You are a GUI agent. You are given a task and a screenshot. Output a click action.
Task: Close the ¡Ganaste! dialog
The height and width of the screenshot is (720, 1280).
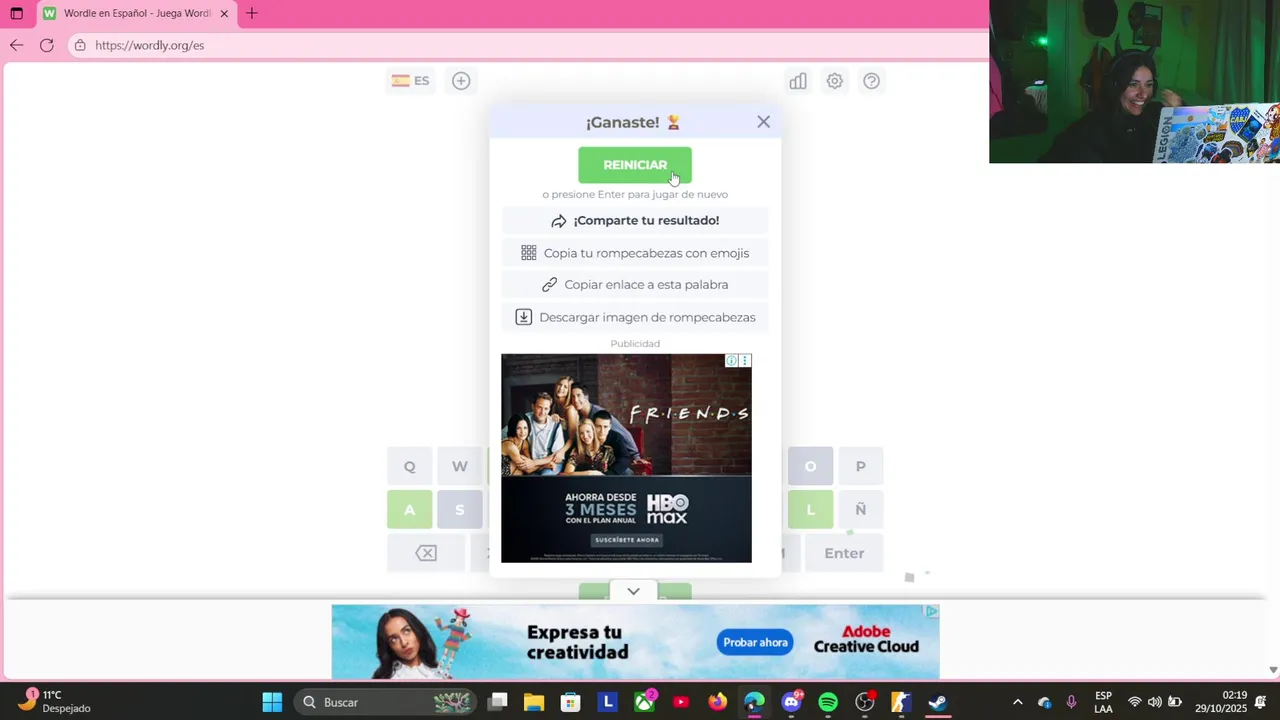763,122
